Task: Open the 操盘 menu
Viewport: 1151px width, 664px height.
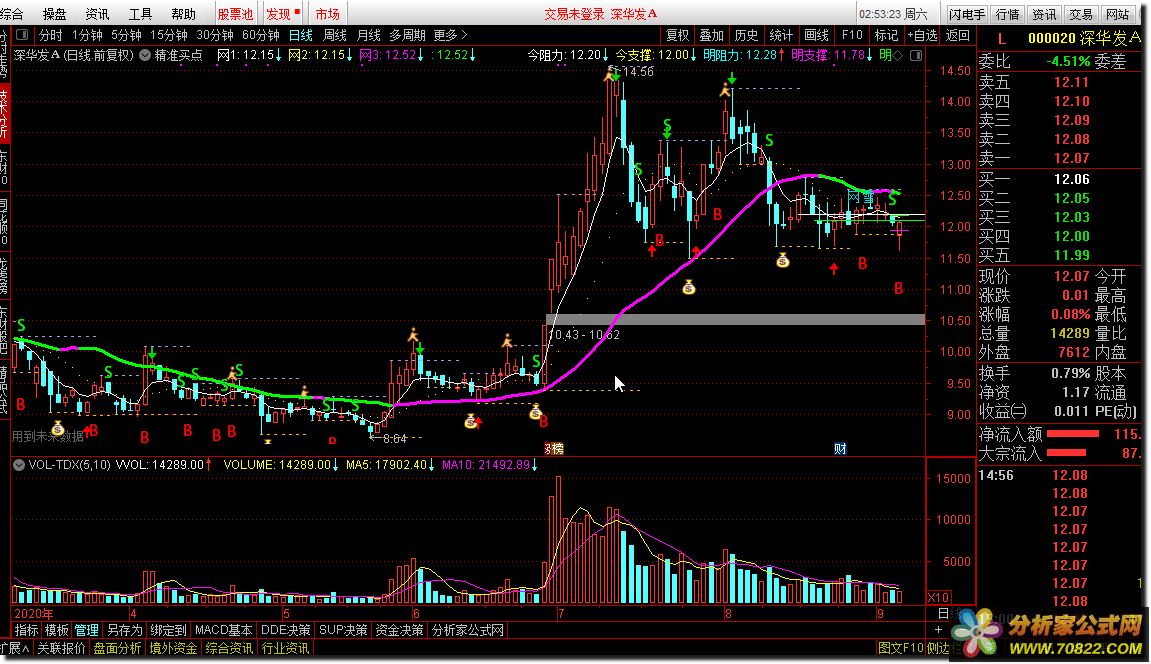Action: [x=54, y=13]
